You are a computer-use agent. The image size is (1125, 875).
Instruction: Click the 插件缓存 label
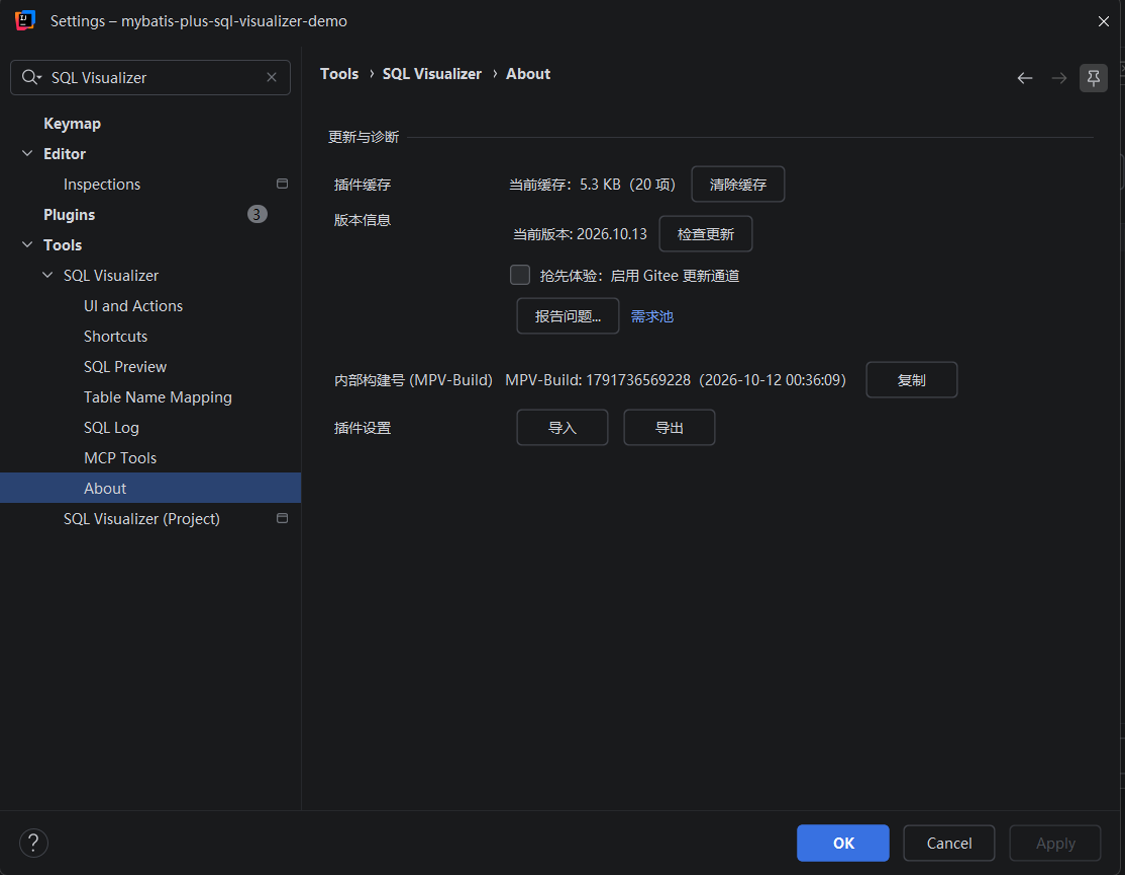click(362, 185)
